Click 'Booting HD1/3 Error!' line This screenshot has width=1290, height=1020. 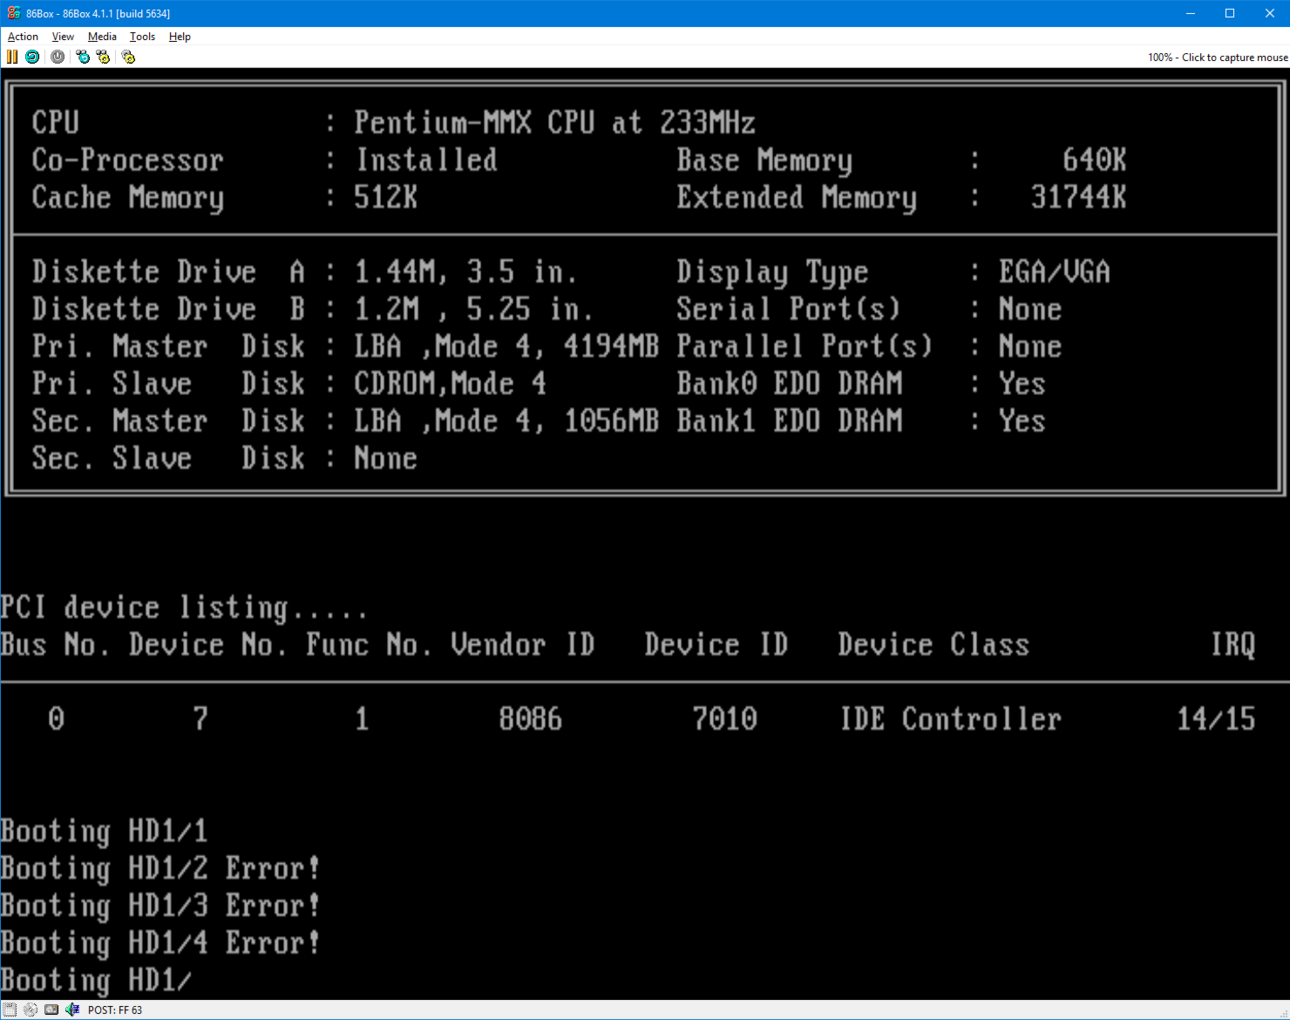tap(160, 906)
